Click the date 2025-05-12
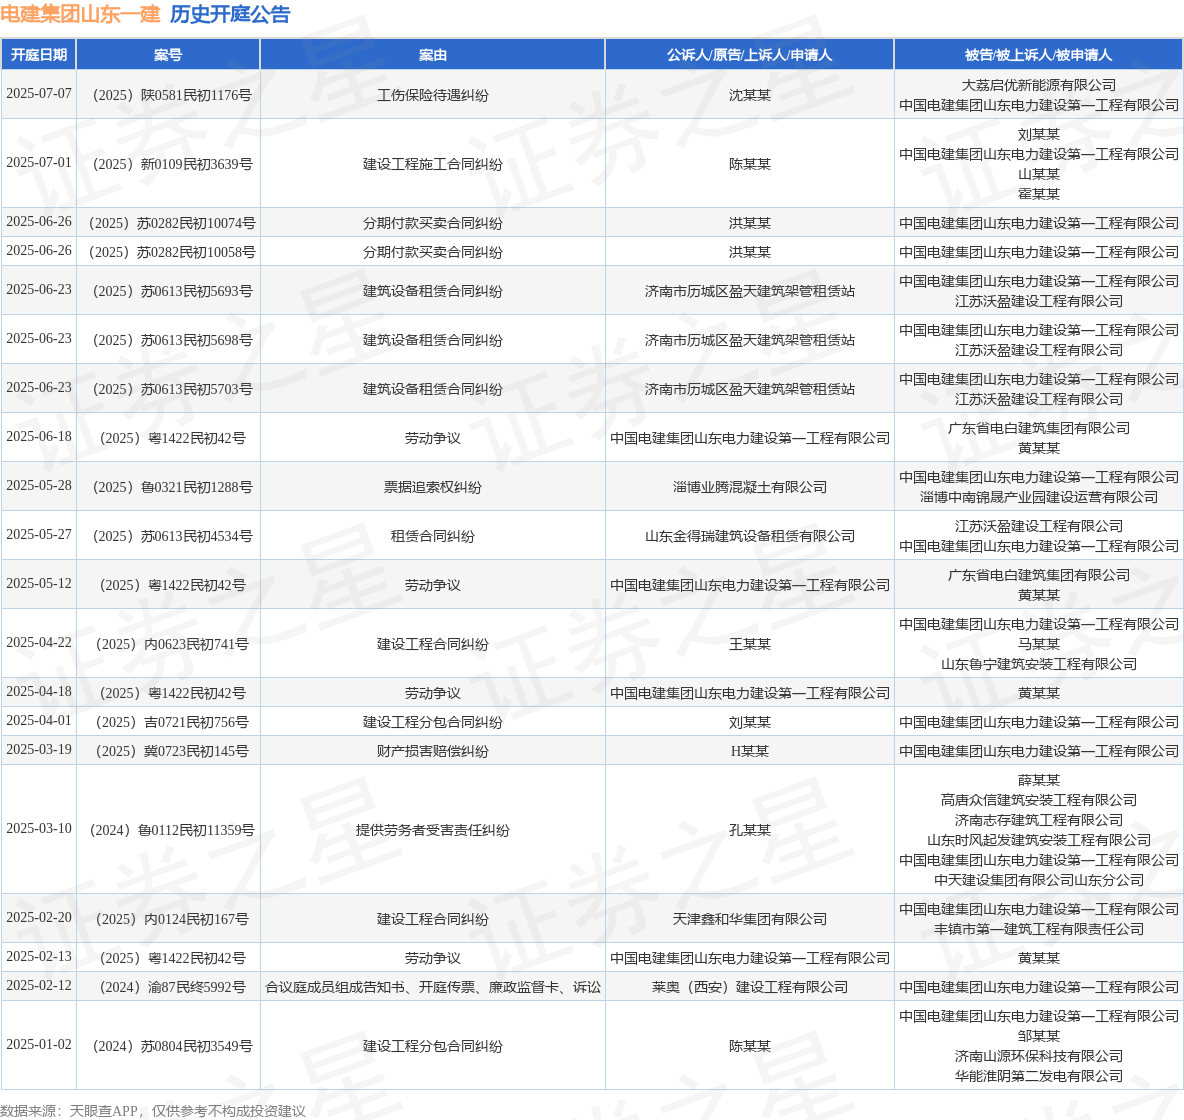 [x=39, y=584]
